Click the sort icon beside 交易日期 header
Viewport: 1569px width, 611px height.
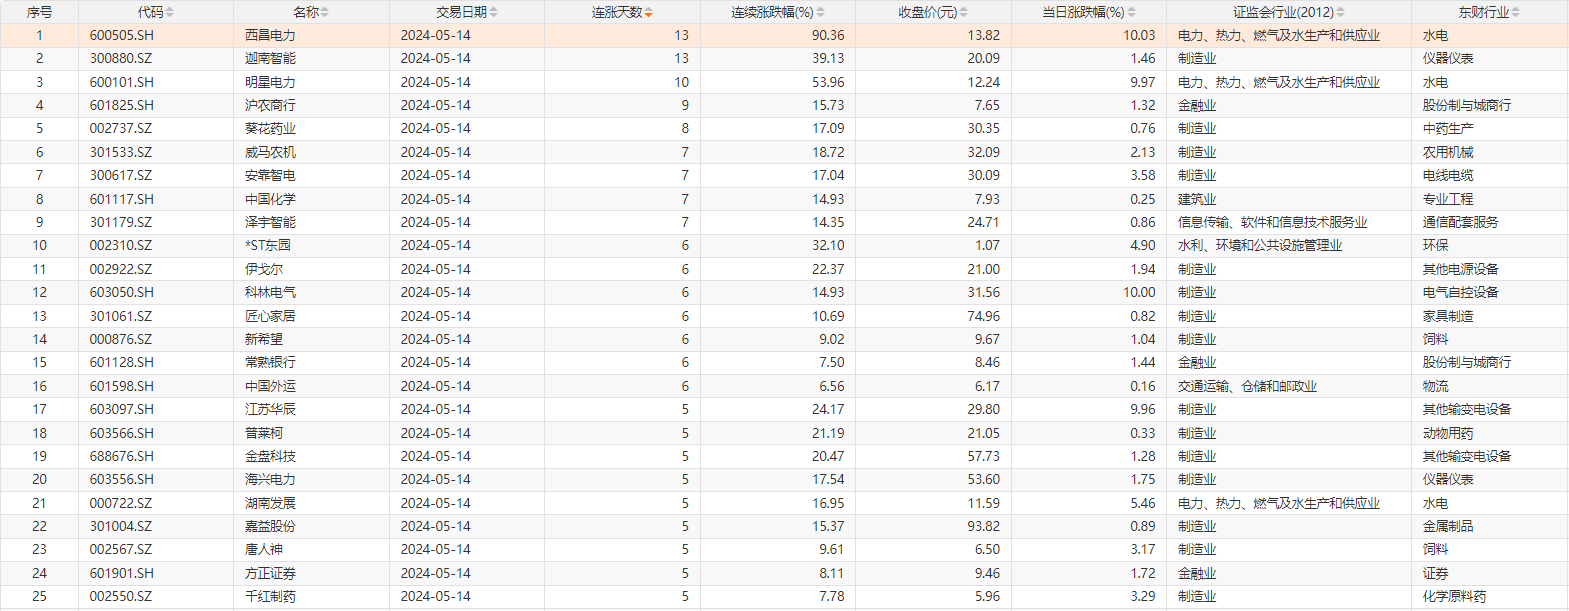pyautogui.click(x=494, y=12)
